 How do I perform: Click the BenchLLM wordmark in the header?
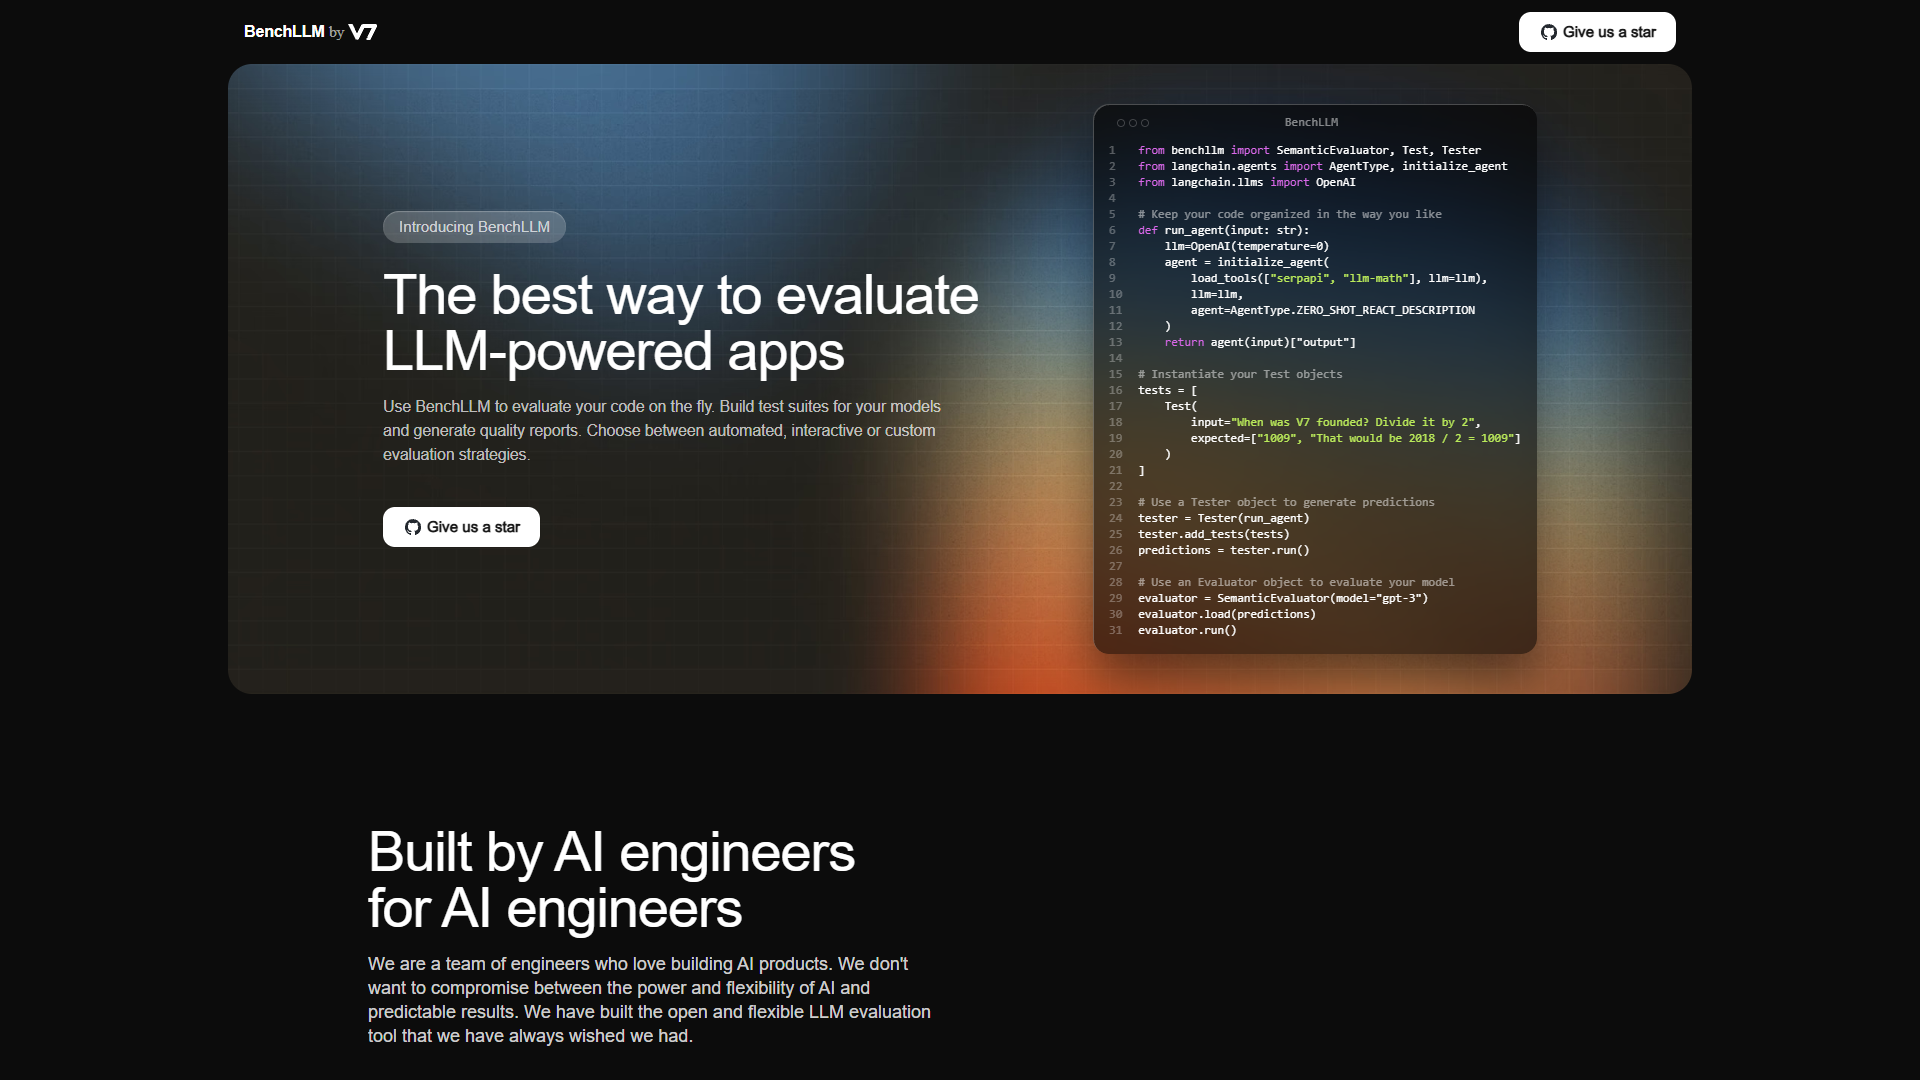click(x=284, y=32)
